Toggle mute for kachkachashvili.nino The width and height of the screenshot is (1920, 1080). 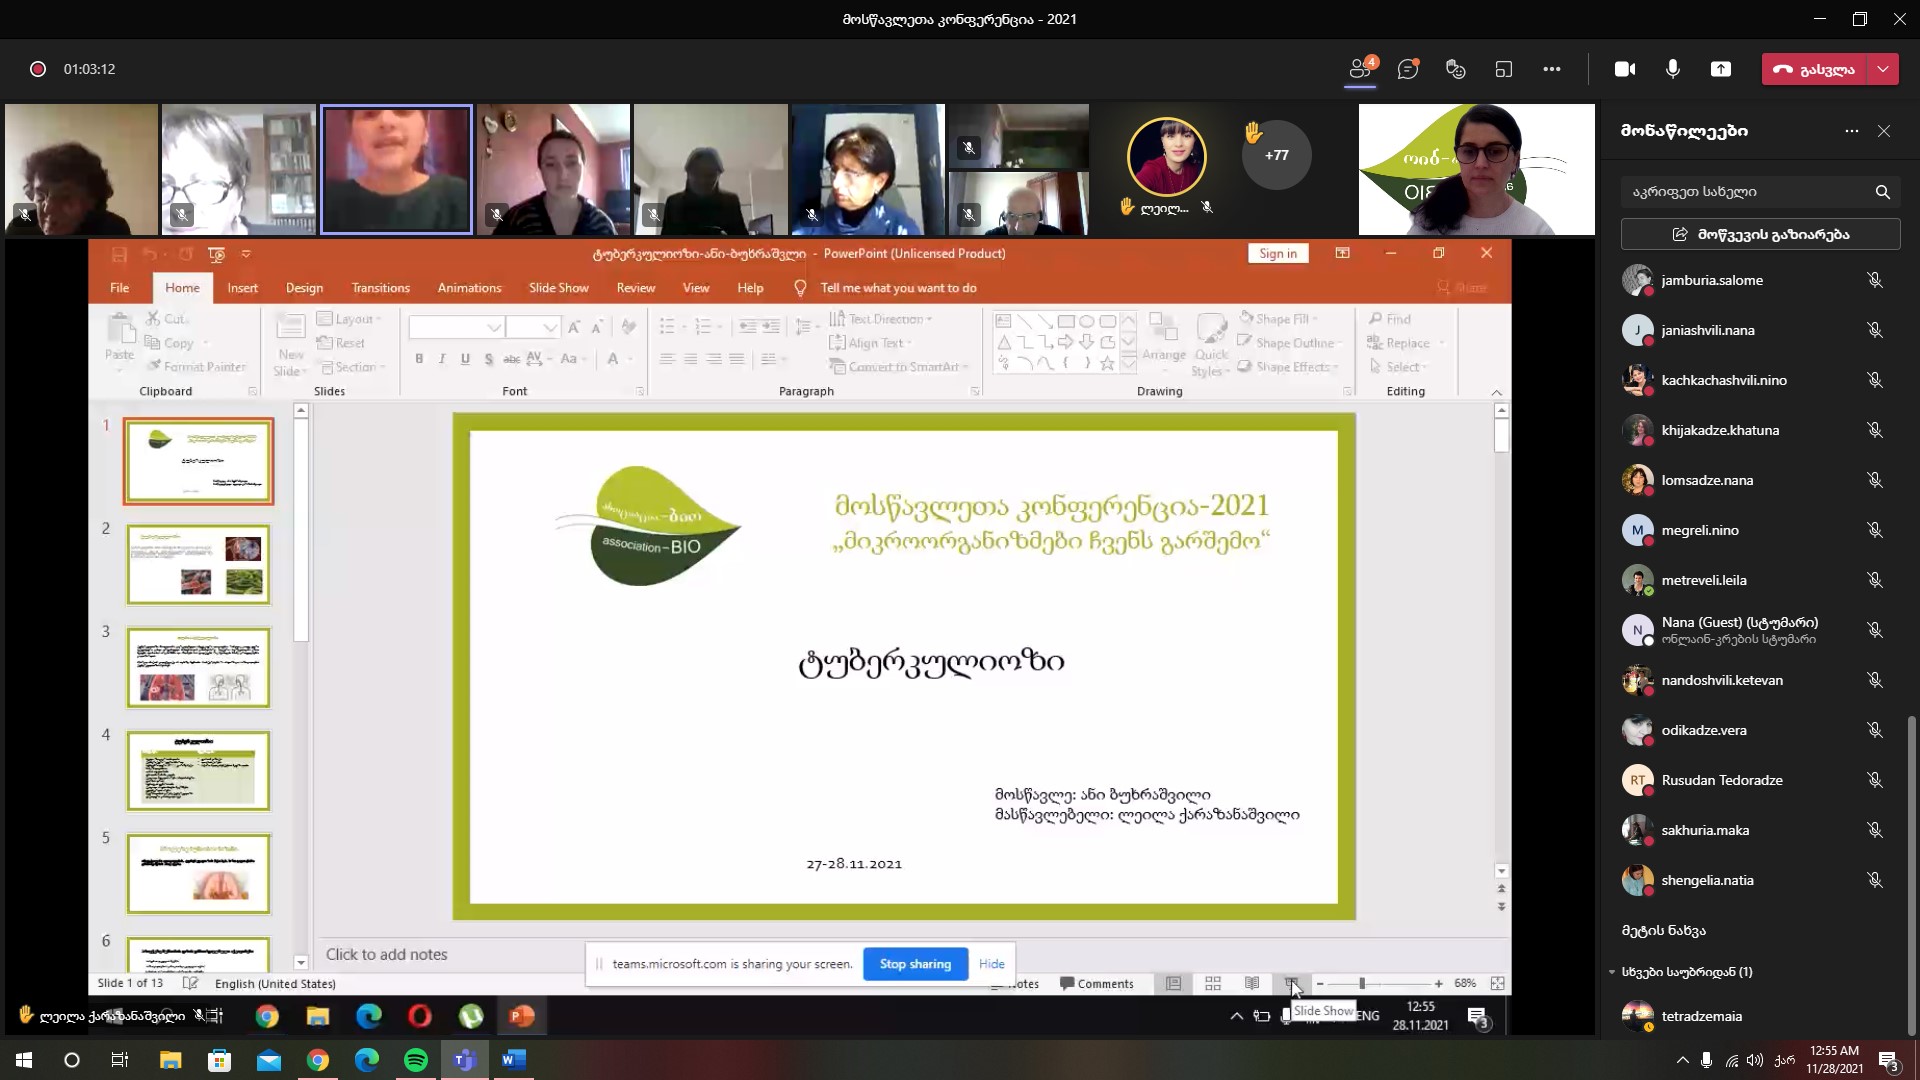pos(1875,381)
